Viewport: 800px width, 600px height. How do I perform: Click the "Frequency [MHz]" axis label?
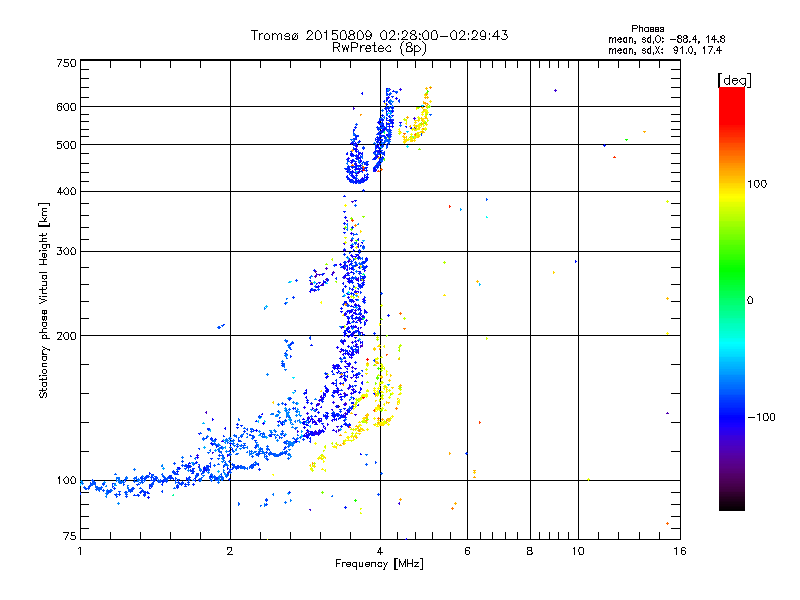tap(379, 564)
